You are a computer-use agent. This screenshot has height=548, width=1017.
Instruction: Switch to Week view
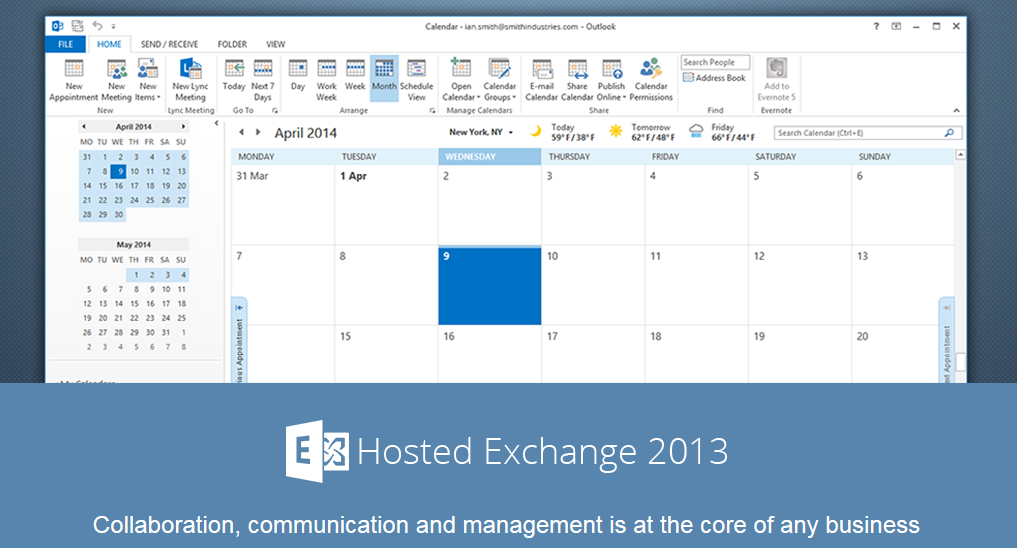tap(355, 75)
